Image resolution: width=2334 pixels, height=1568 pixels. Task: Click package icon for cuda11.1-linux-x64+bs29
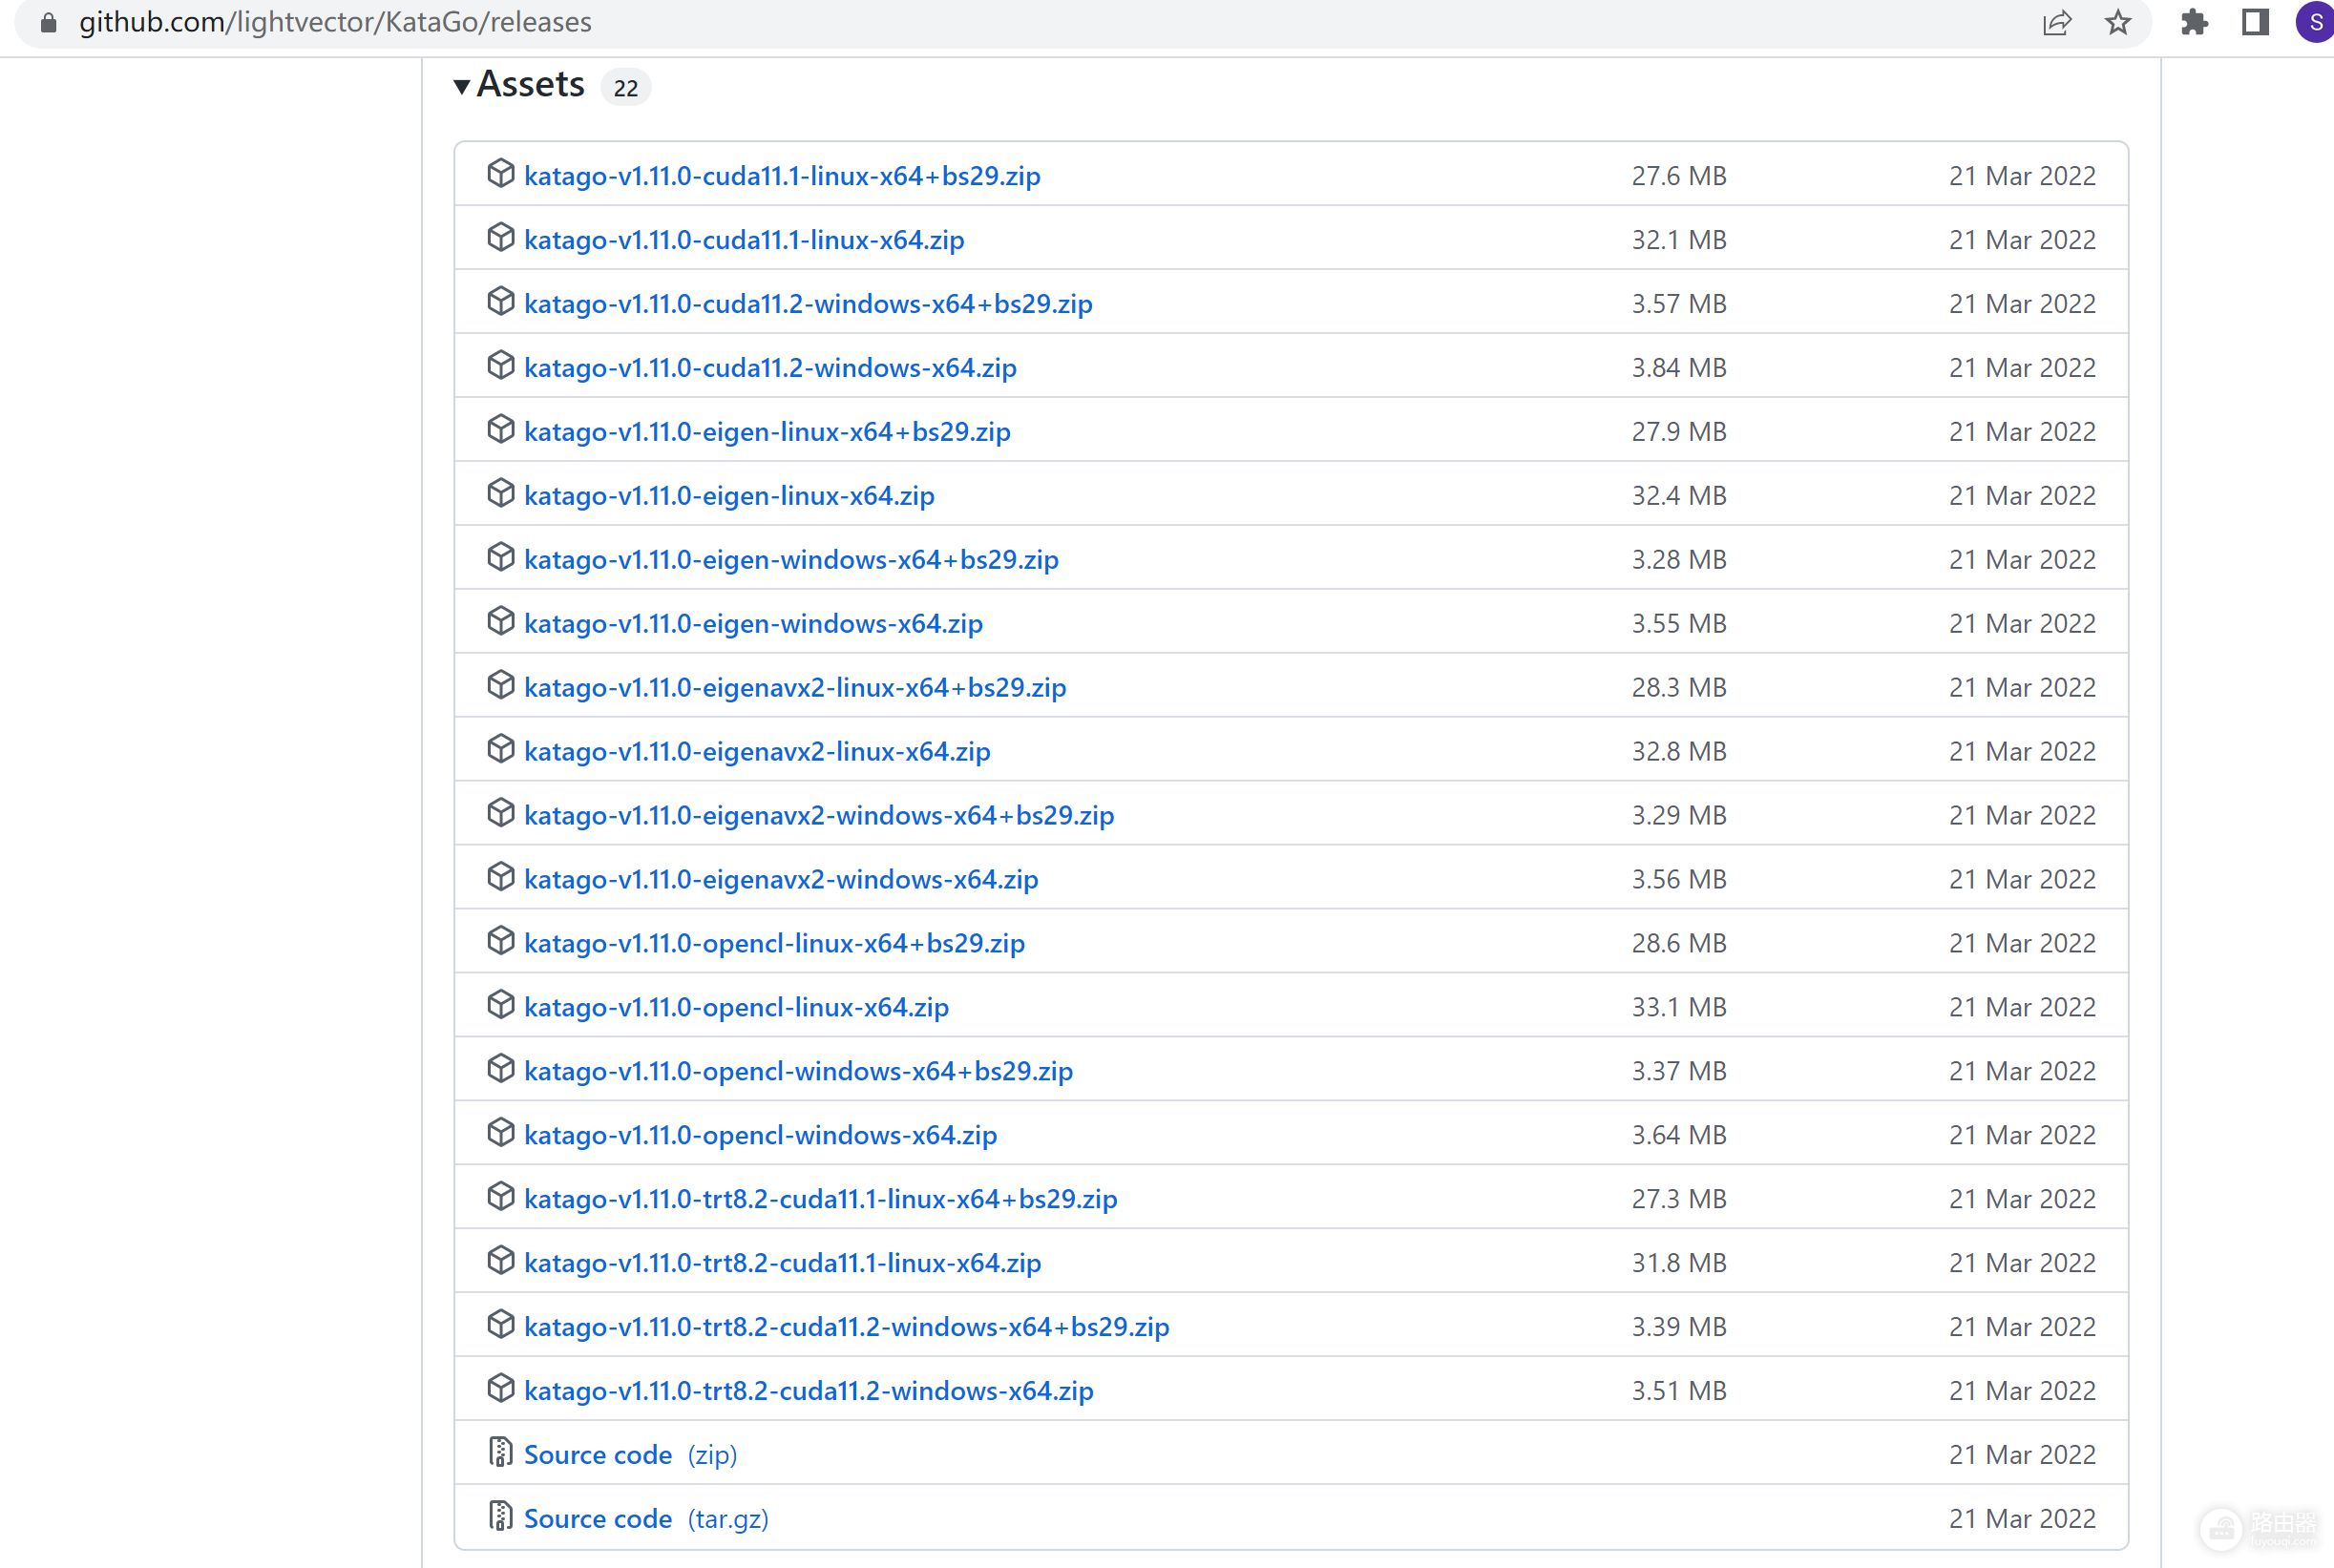pyautogui.click(x=500, y=174)
